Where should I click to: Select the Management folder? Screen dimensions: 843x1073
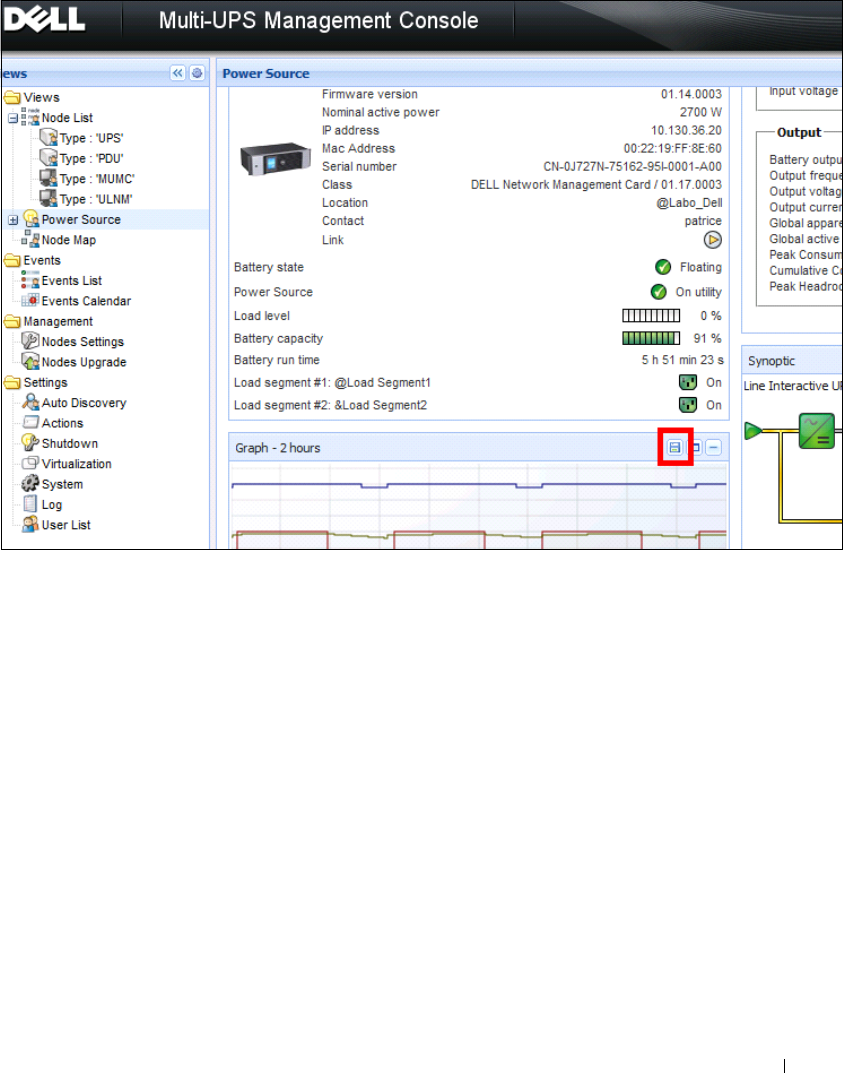coord(58,322)
